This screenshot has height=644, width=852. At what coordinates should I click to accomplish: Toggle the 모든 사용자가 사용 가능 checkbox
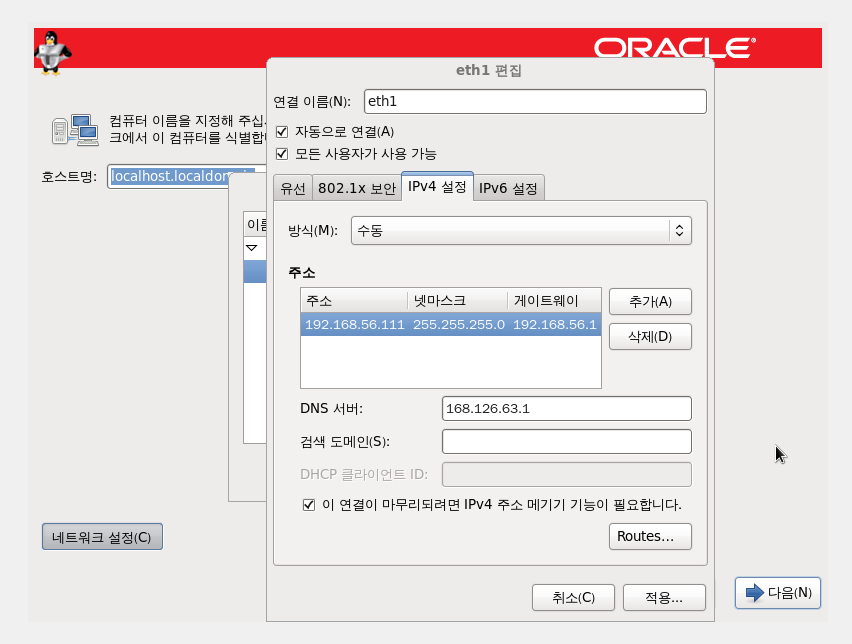pyautogui.click(x=282, y=154)
